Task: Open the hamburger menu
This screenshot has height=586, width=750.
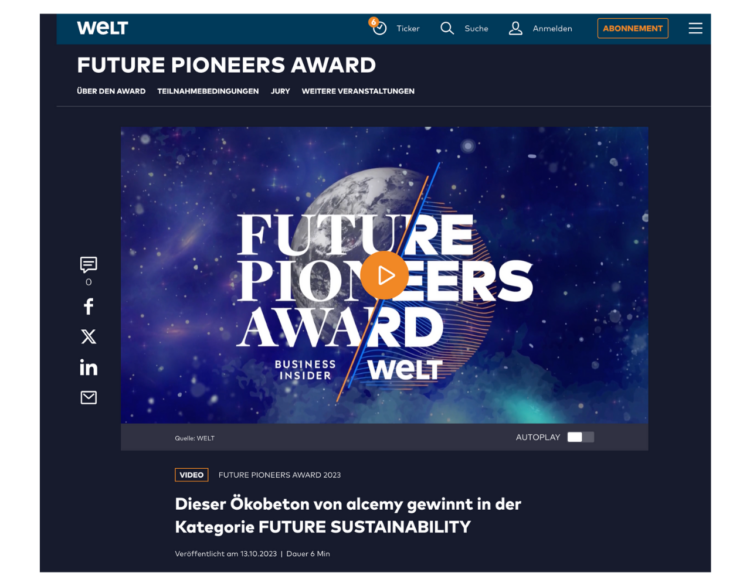Action: (x=695, y=28)
